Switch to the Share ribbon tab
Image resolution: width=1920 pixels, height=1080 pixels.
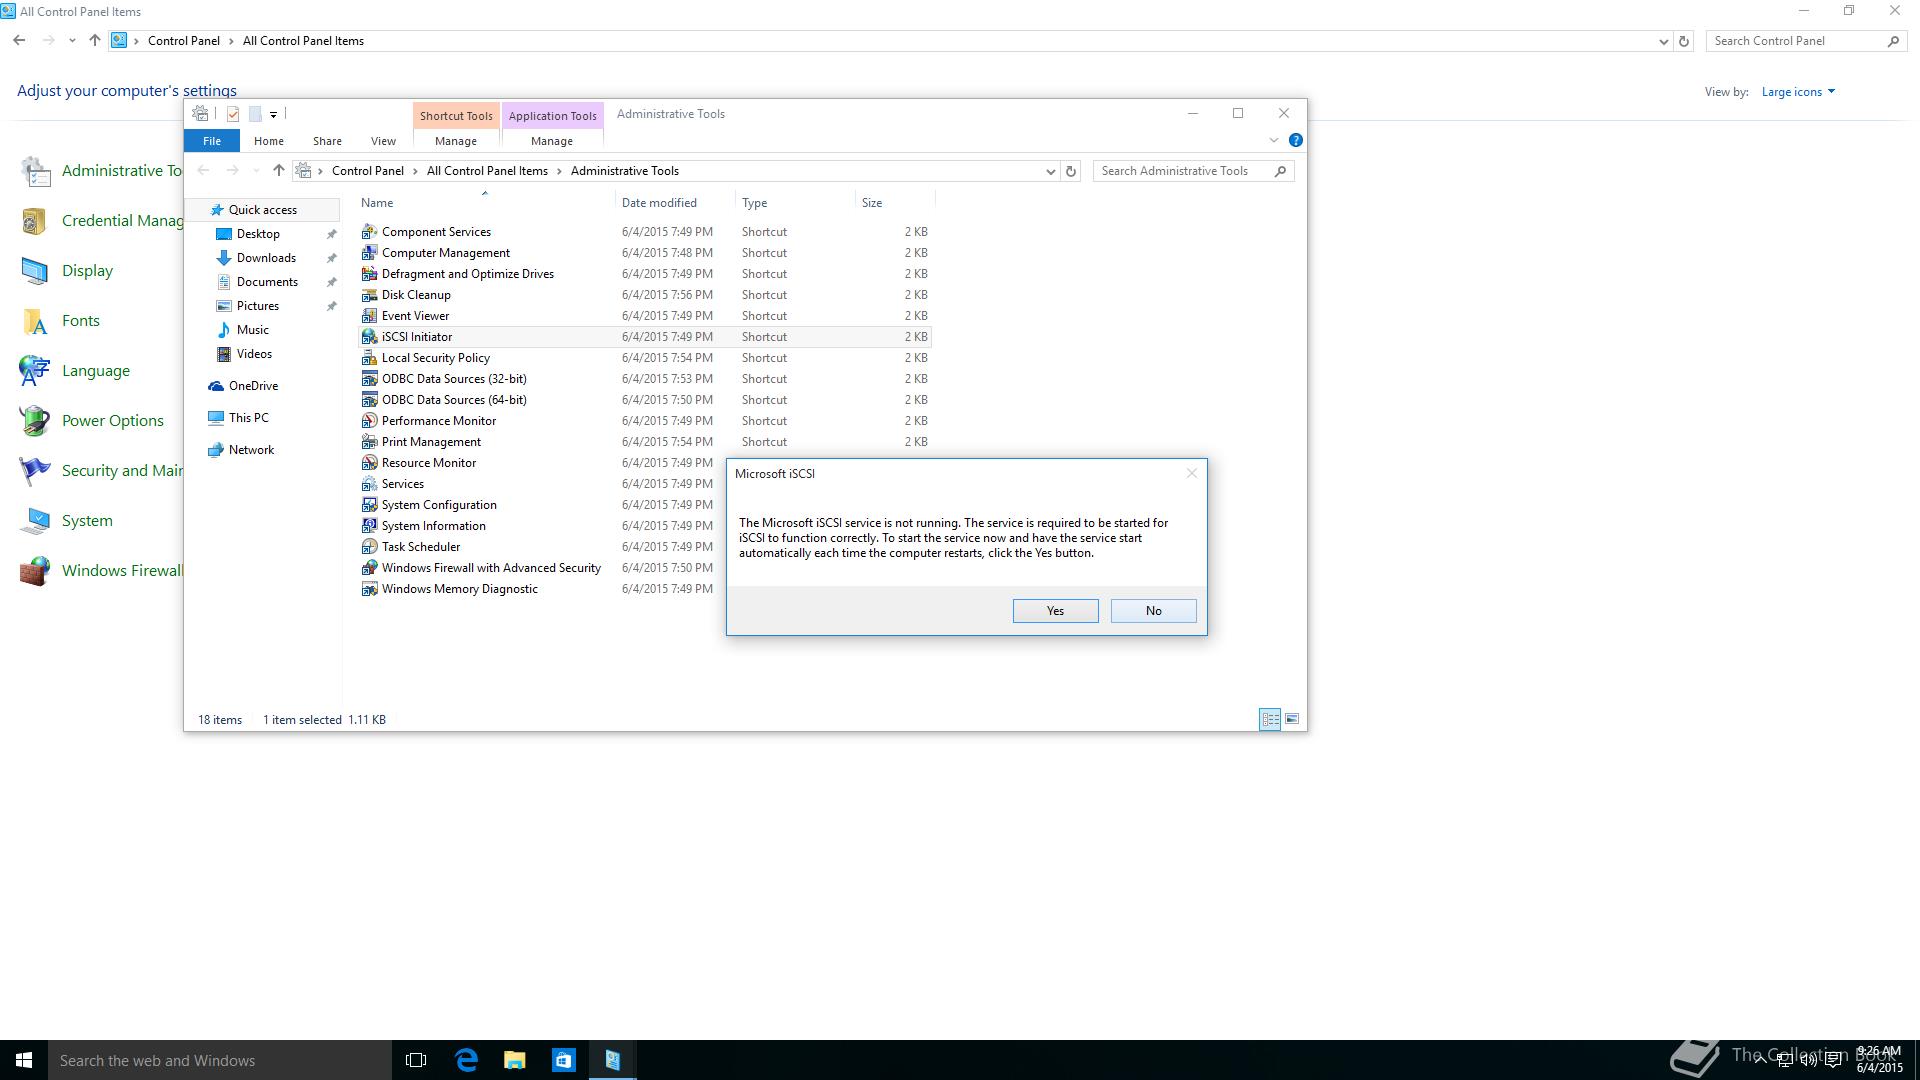pyautogui.click(x=327, y=141)
